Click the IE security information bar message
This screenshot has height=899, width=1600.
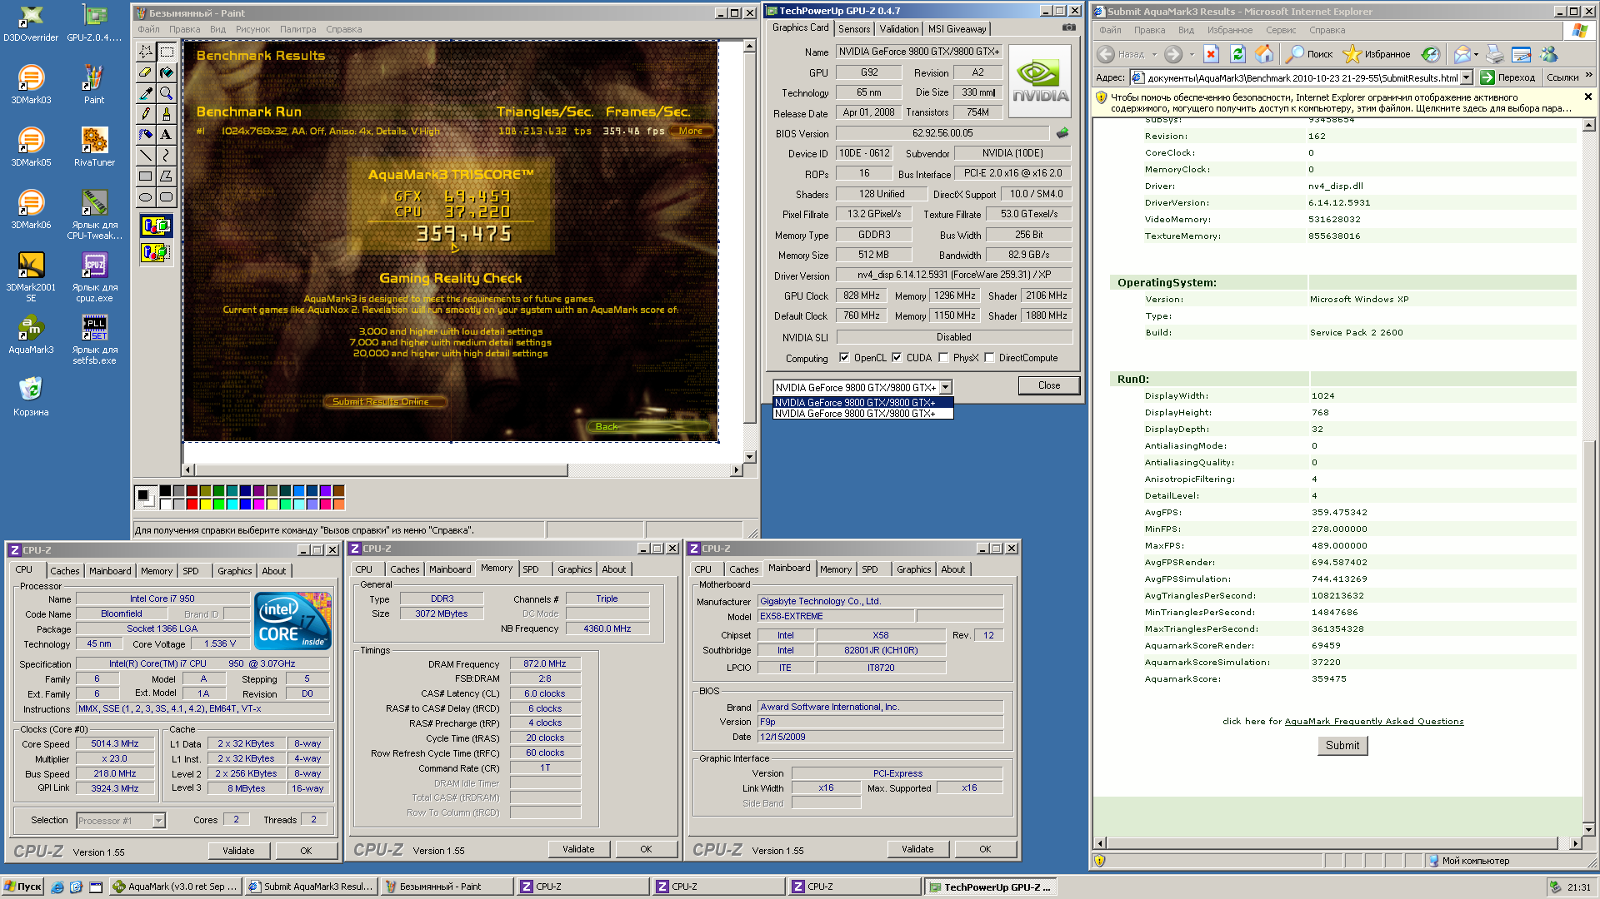(1342, 103)
